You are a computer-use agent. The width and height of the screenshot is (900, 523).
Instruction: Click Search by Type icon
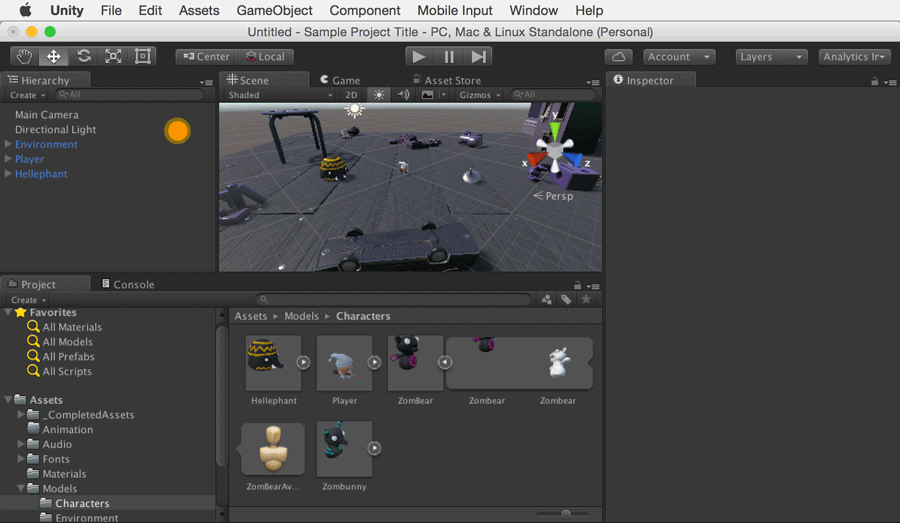[546, 299]
